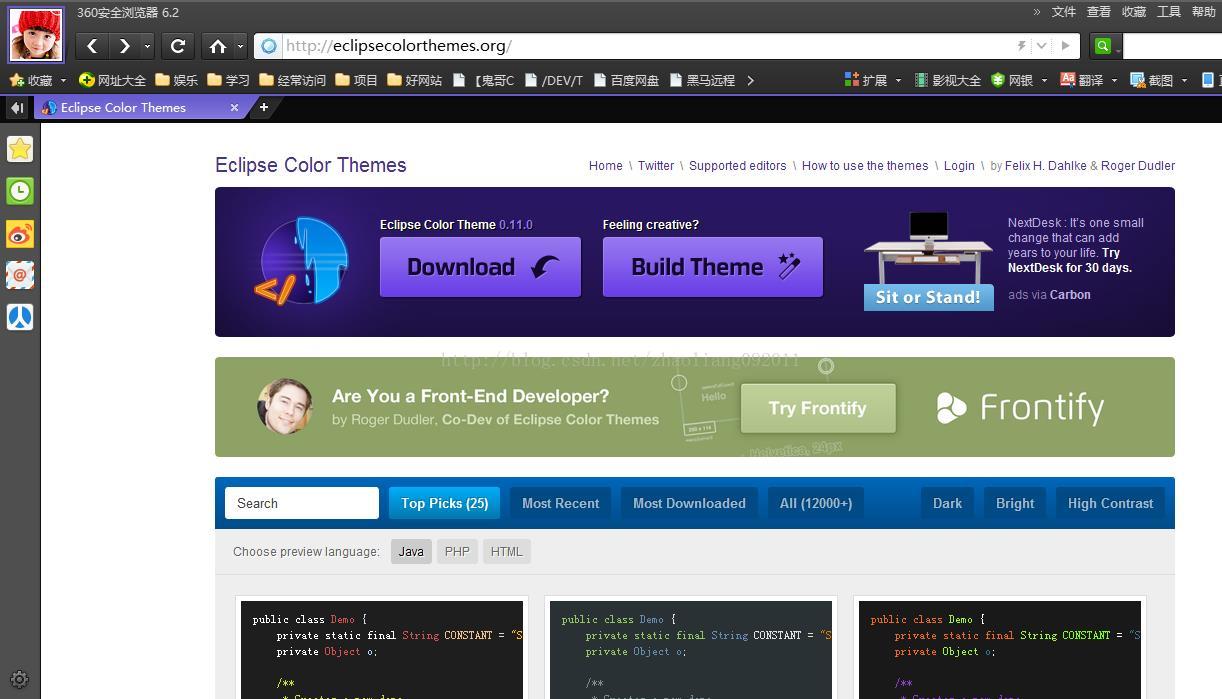Click the browser search input field

(x=1172, y=45)
